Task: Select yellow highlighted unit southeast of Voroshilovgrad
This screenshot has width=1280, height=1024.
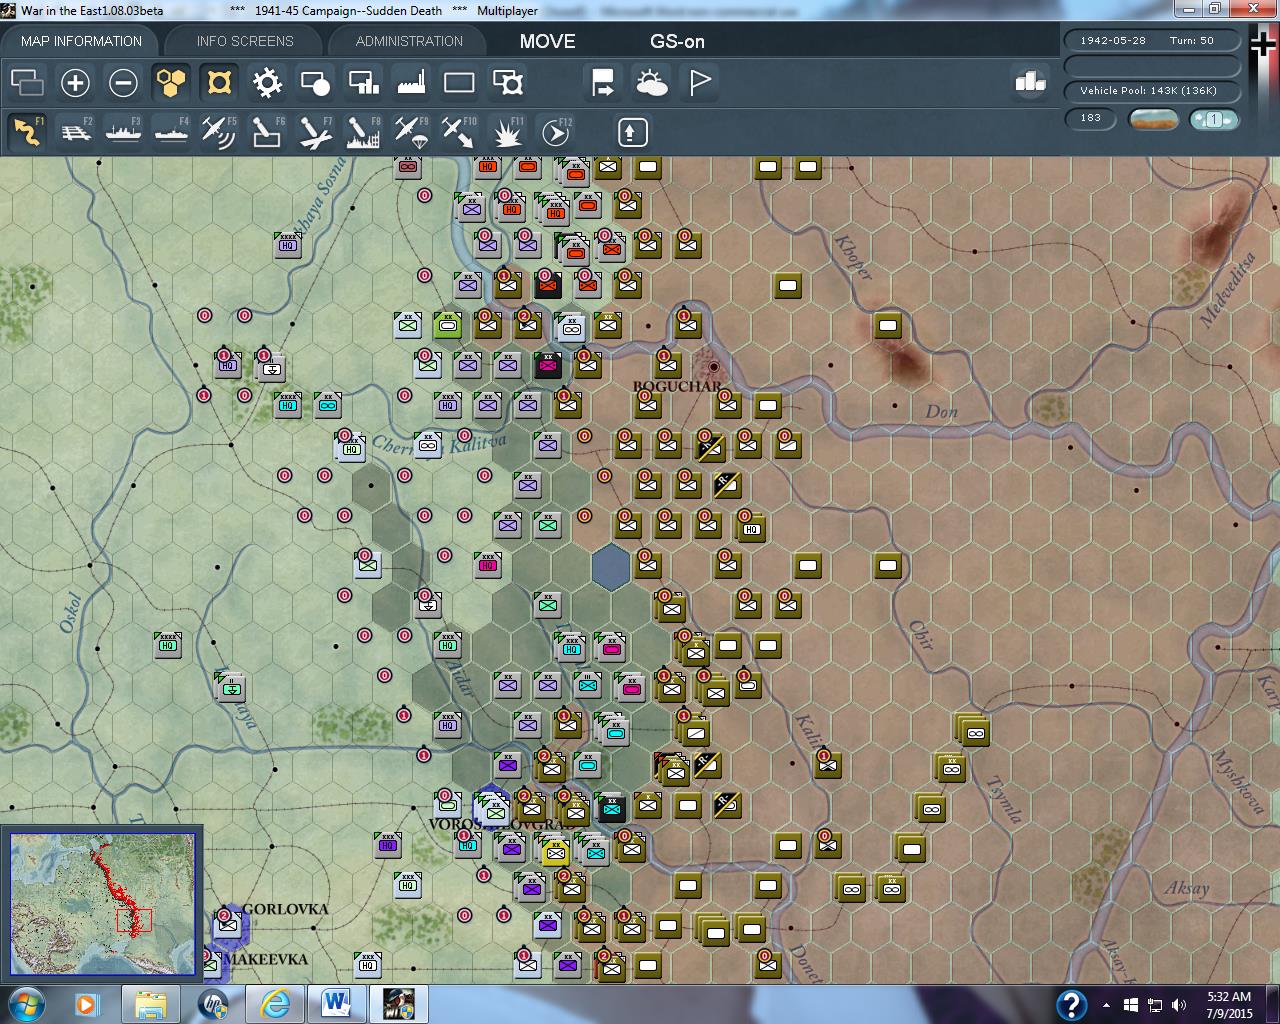Action: tap(555, 853)
